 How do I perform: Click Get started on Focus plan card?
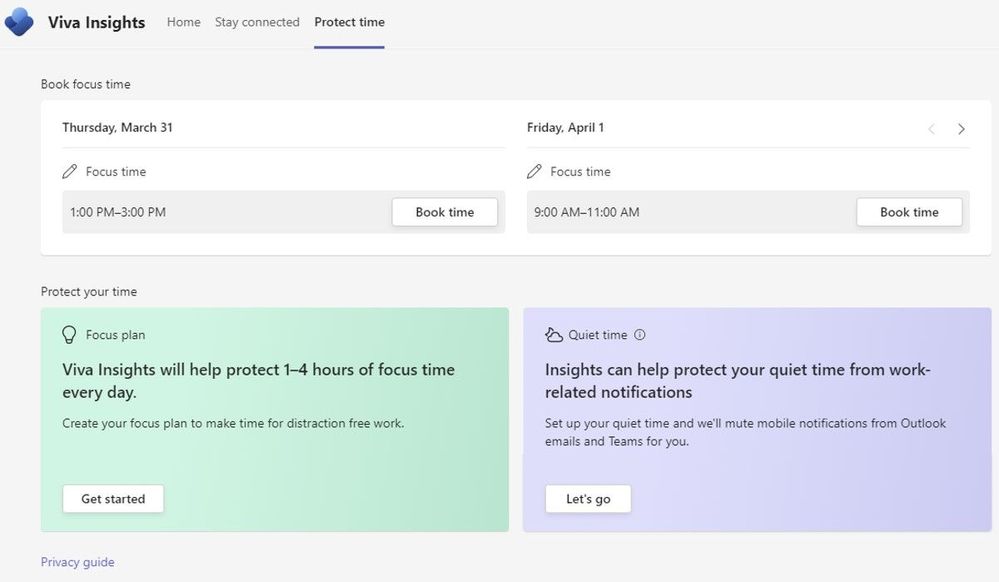tap(113, 498)
